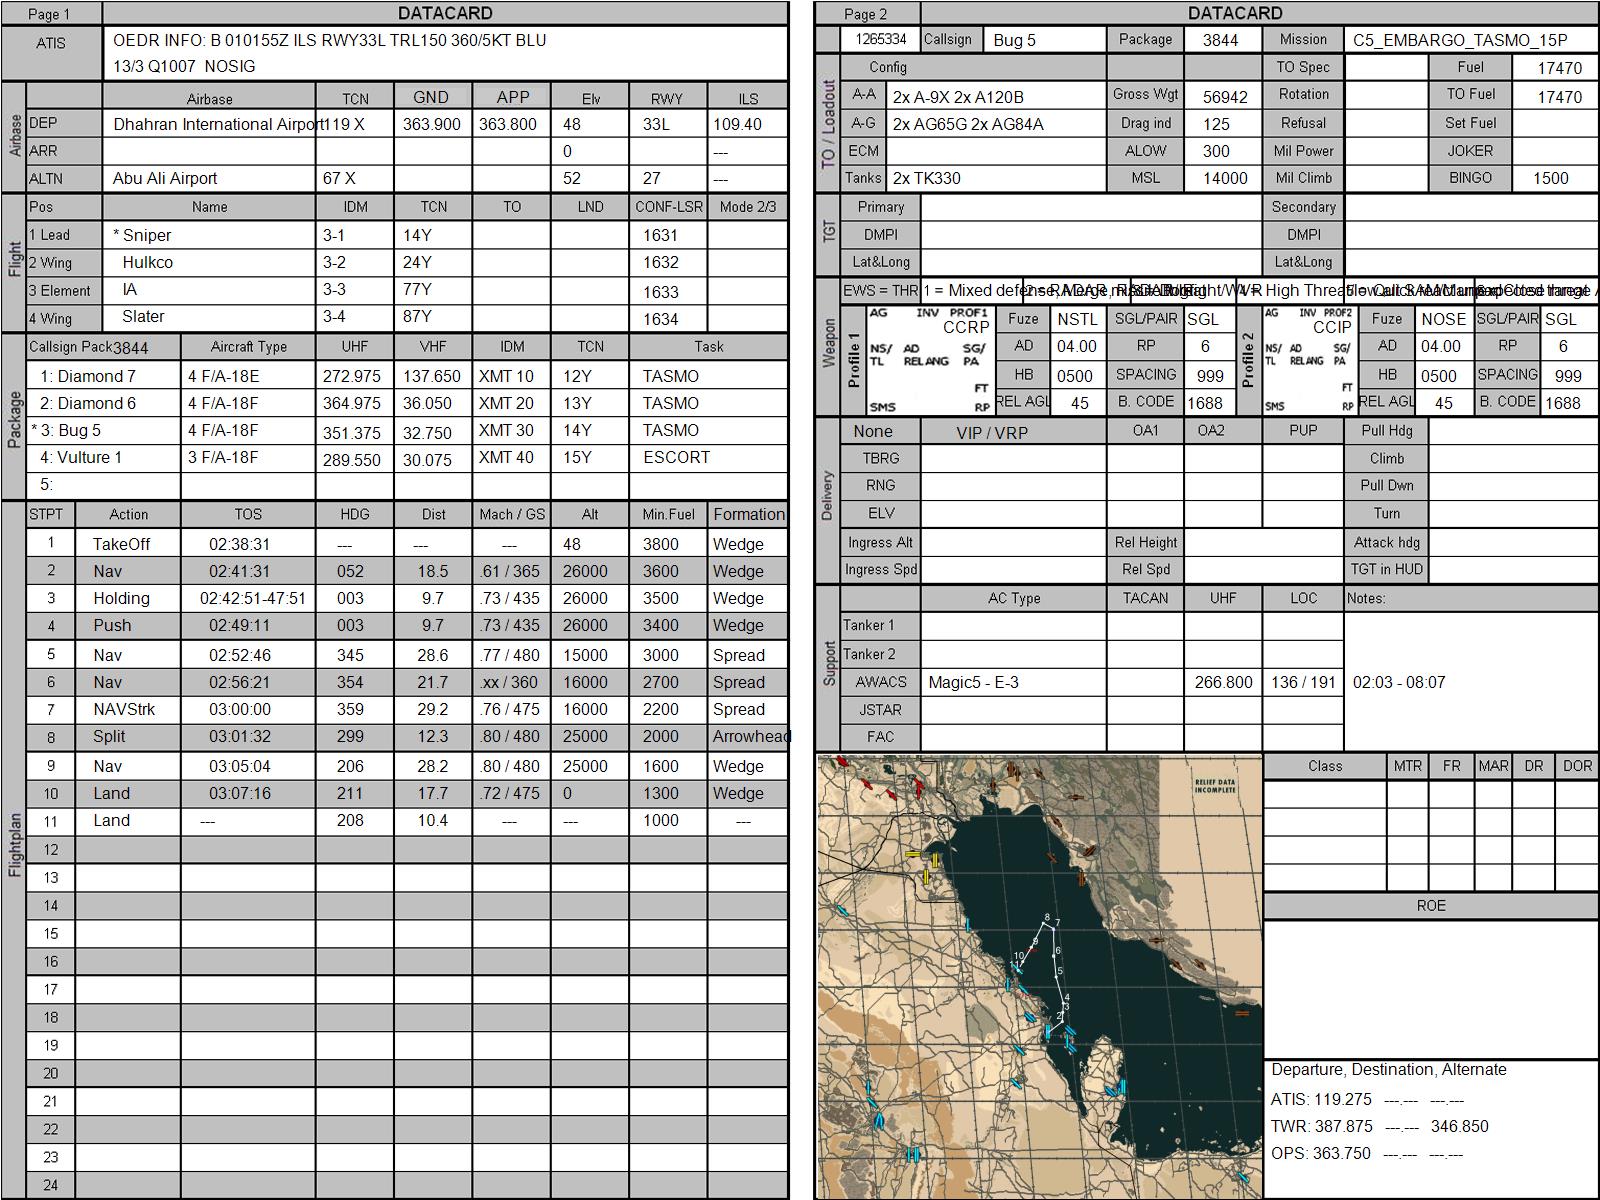
Task: Click the Package number 3844 on Page 2 header
Action: pos(1220,40)
